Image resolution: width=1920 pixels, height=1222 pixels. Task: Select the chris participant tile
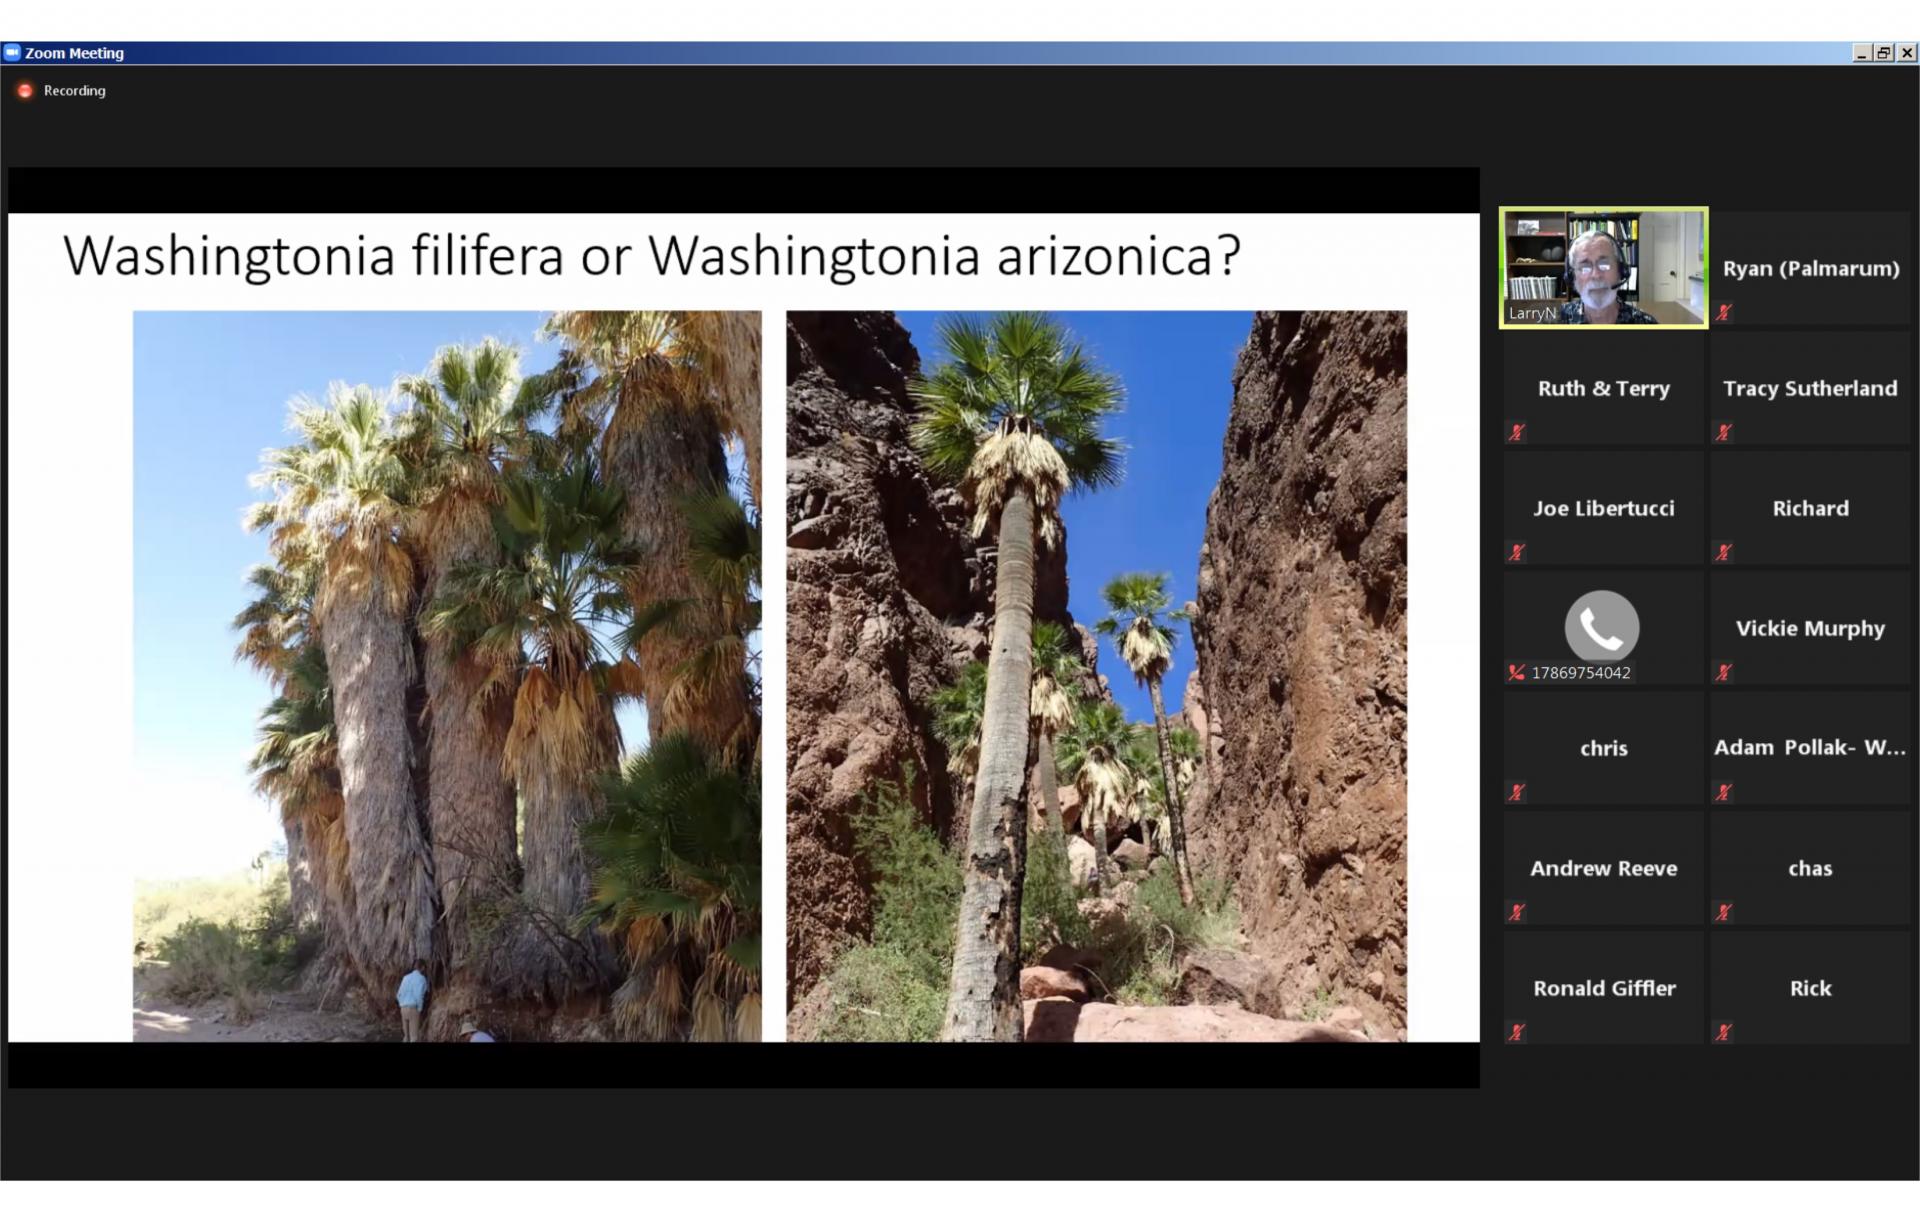[x=1603, y=748]
